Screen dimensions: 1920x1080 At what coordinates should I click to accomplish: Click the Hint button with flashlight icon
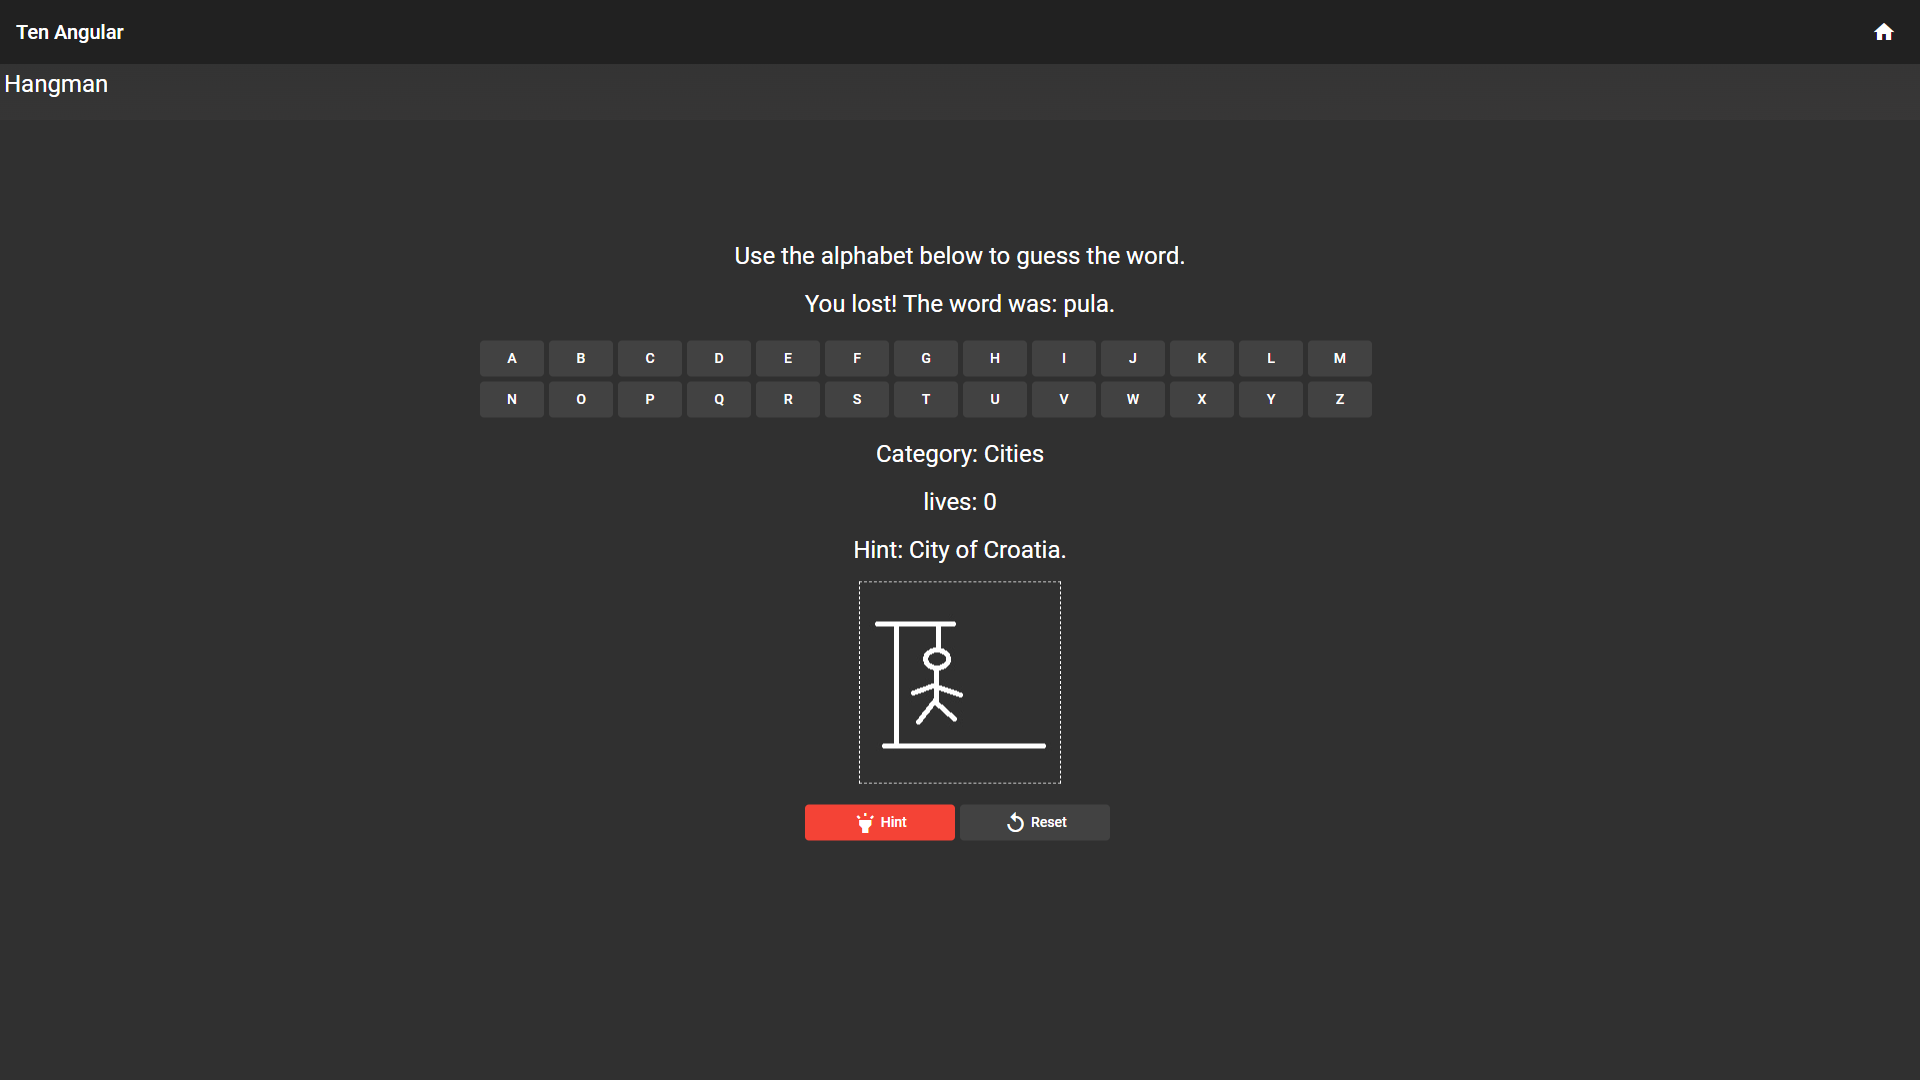click(x=880, y=822)
